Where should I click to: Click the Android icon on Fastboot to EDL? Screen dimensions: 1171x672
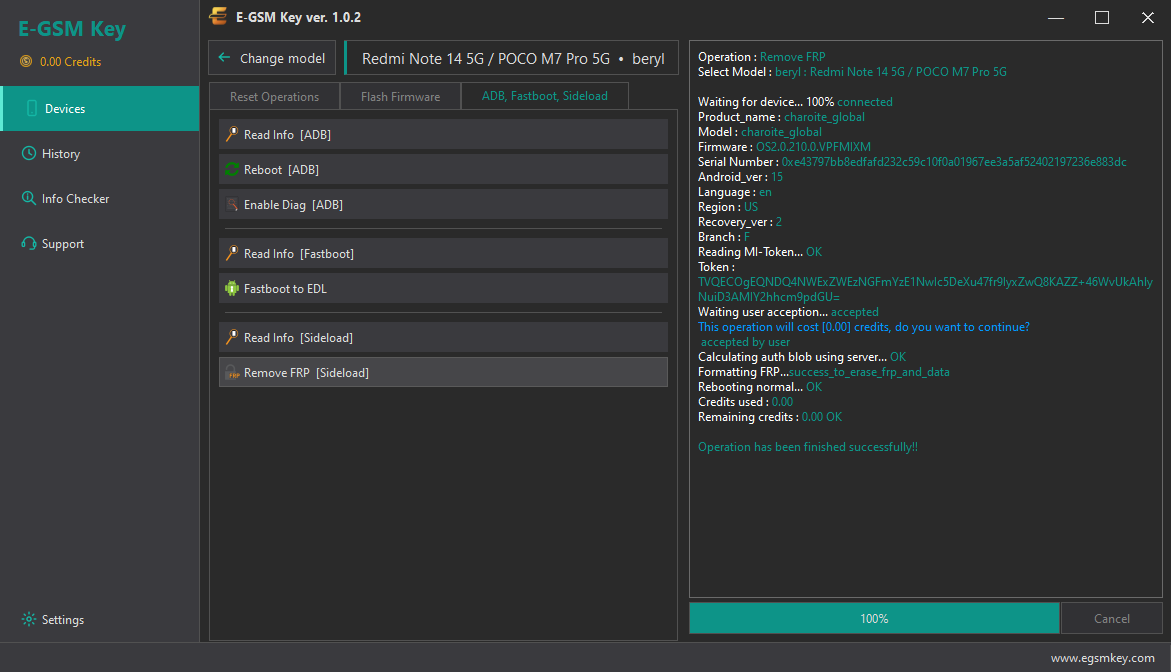pyautogui.click(x=232, y=288)
